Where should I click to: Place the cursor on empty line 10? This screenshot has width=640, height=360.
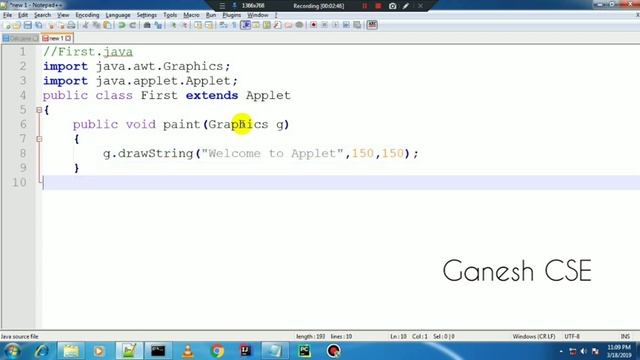(x=340, y=182)
